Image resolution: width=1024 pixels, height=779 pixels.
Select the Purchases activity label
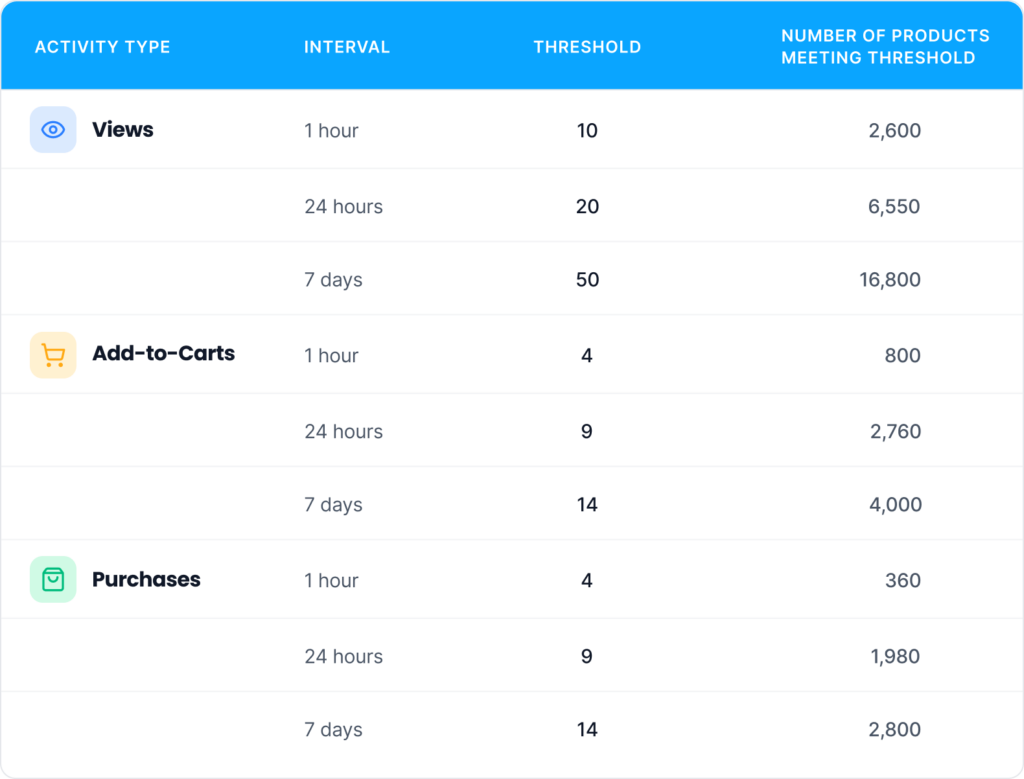pyautogui.click(x=146, y=580)
